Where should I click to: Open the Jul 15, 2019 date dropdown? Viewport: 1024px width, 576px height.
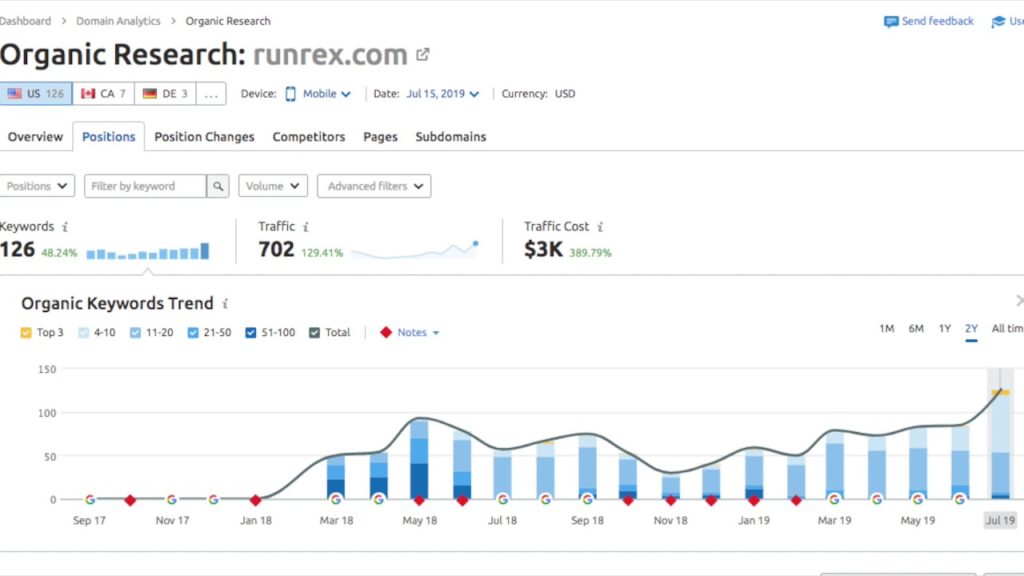click(443, 94)
